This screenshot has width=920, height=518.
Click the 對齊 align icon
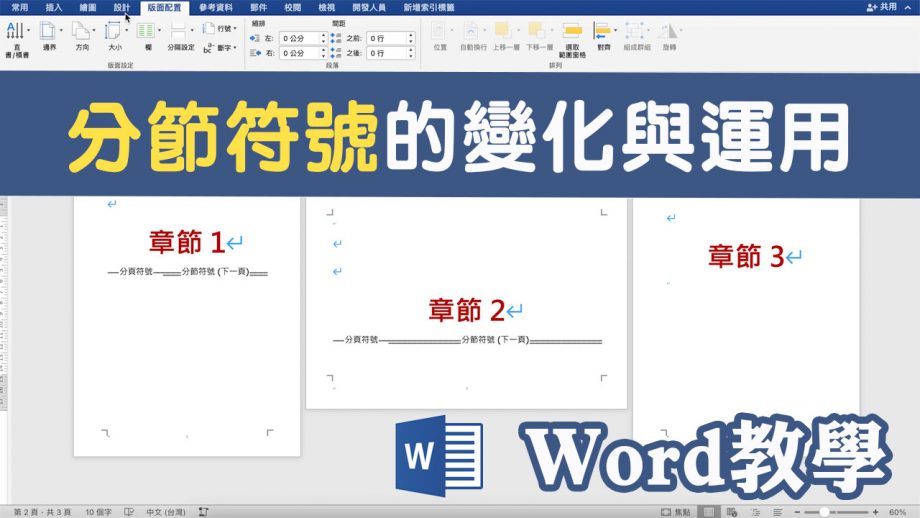[x=603, y=31]
